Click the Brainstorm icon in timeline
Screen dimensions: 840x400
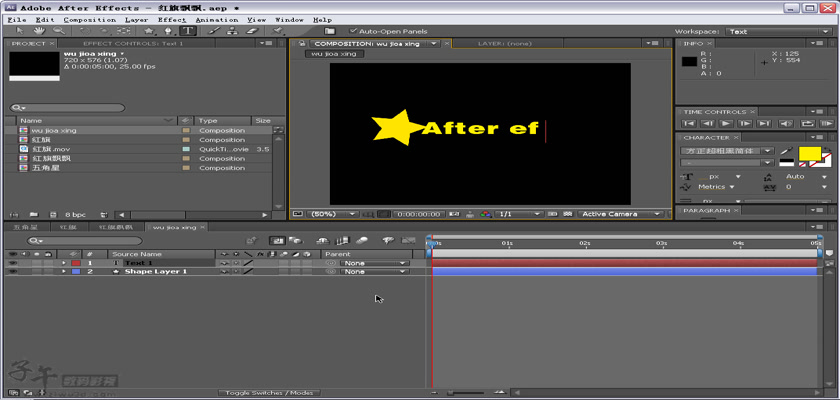tap(389, 241)
